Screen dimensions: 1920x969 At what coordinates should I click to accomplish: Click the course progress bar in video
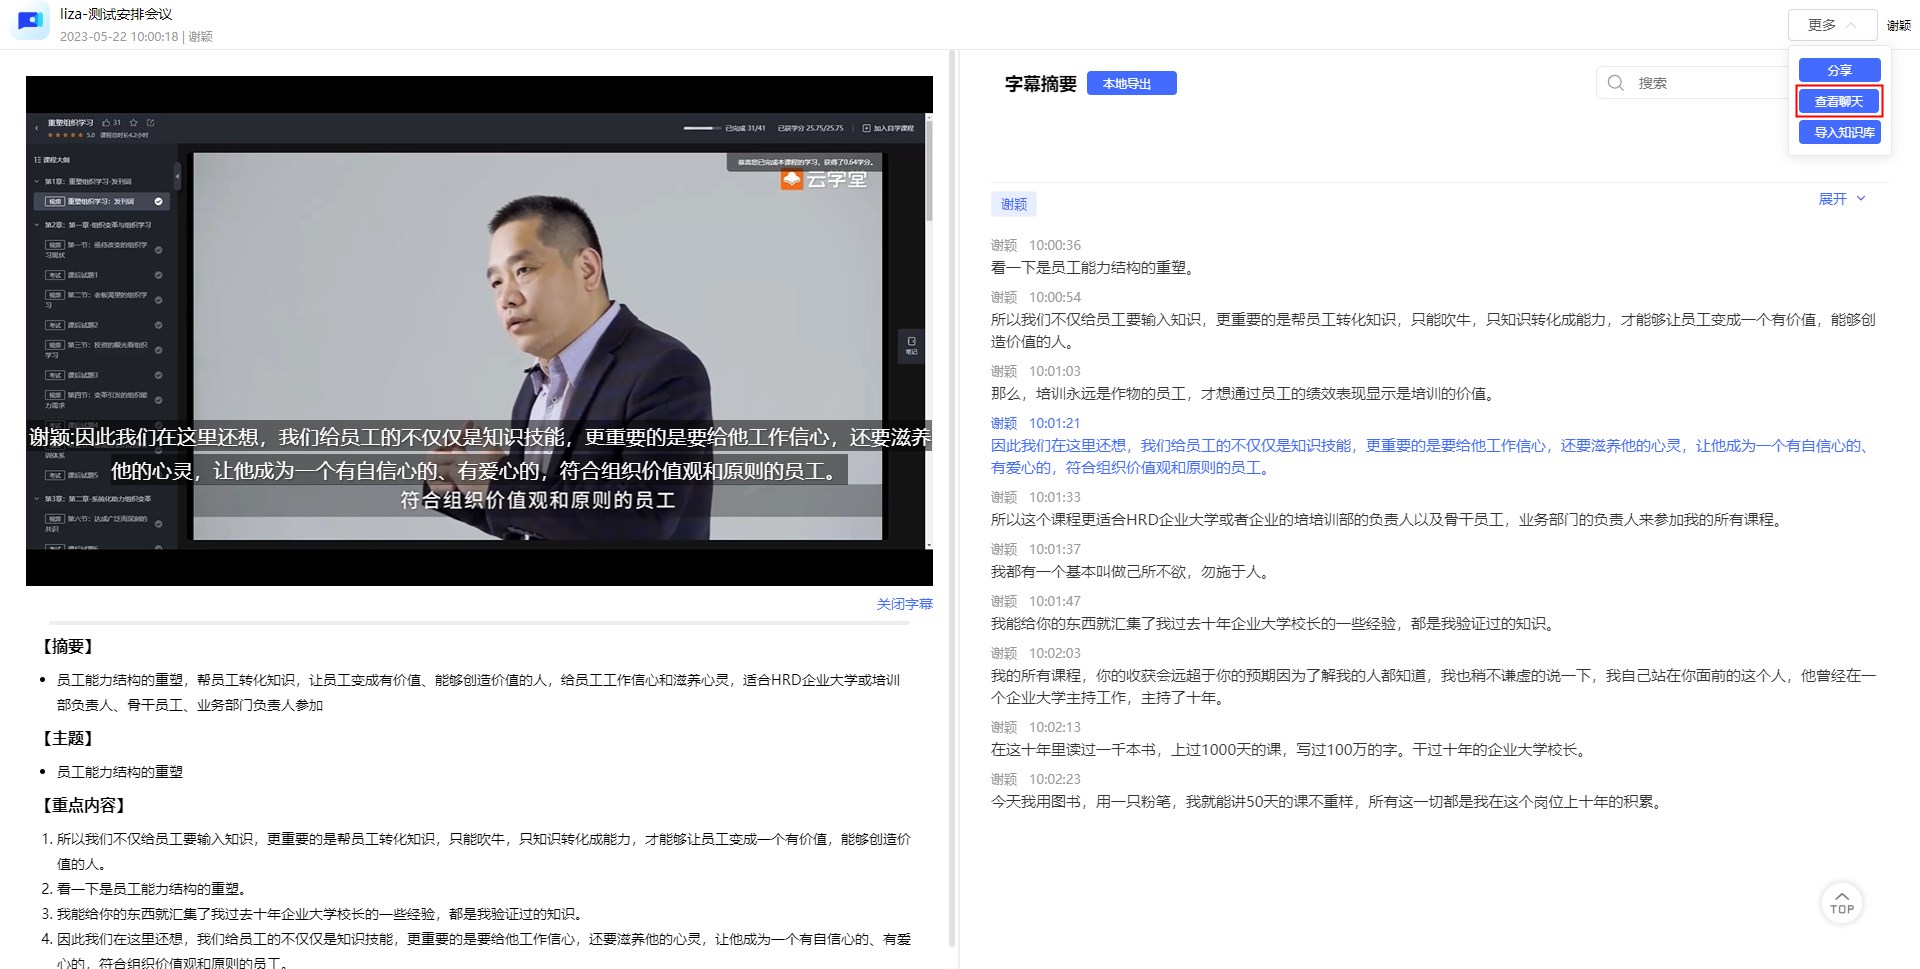[701, 128]
